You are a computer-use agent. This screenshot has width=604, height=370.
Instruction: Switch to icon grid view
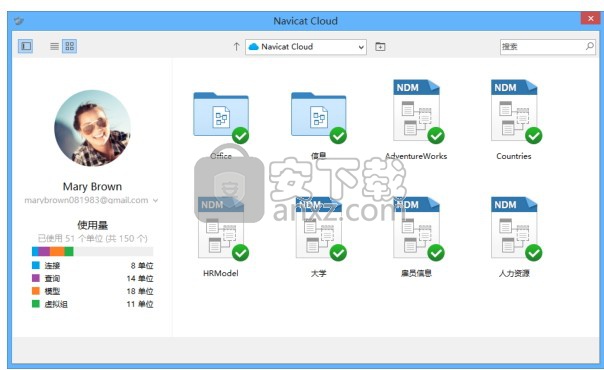pos(70,46)
